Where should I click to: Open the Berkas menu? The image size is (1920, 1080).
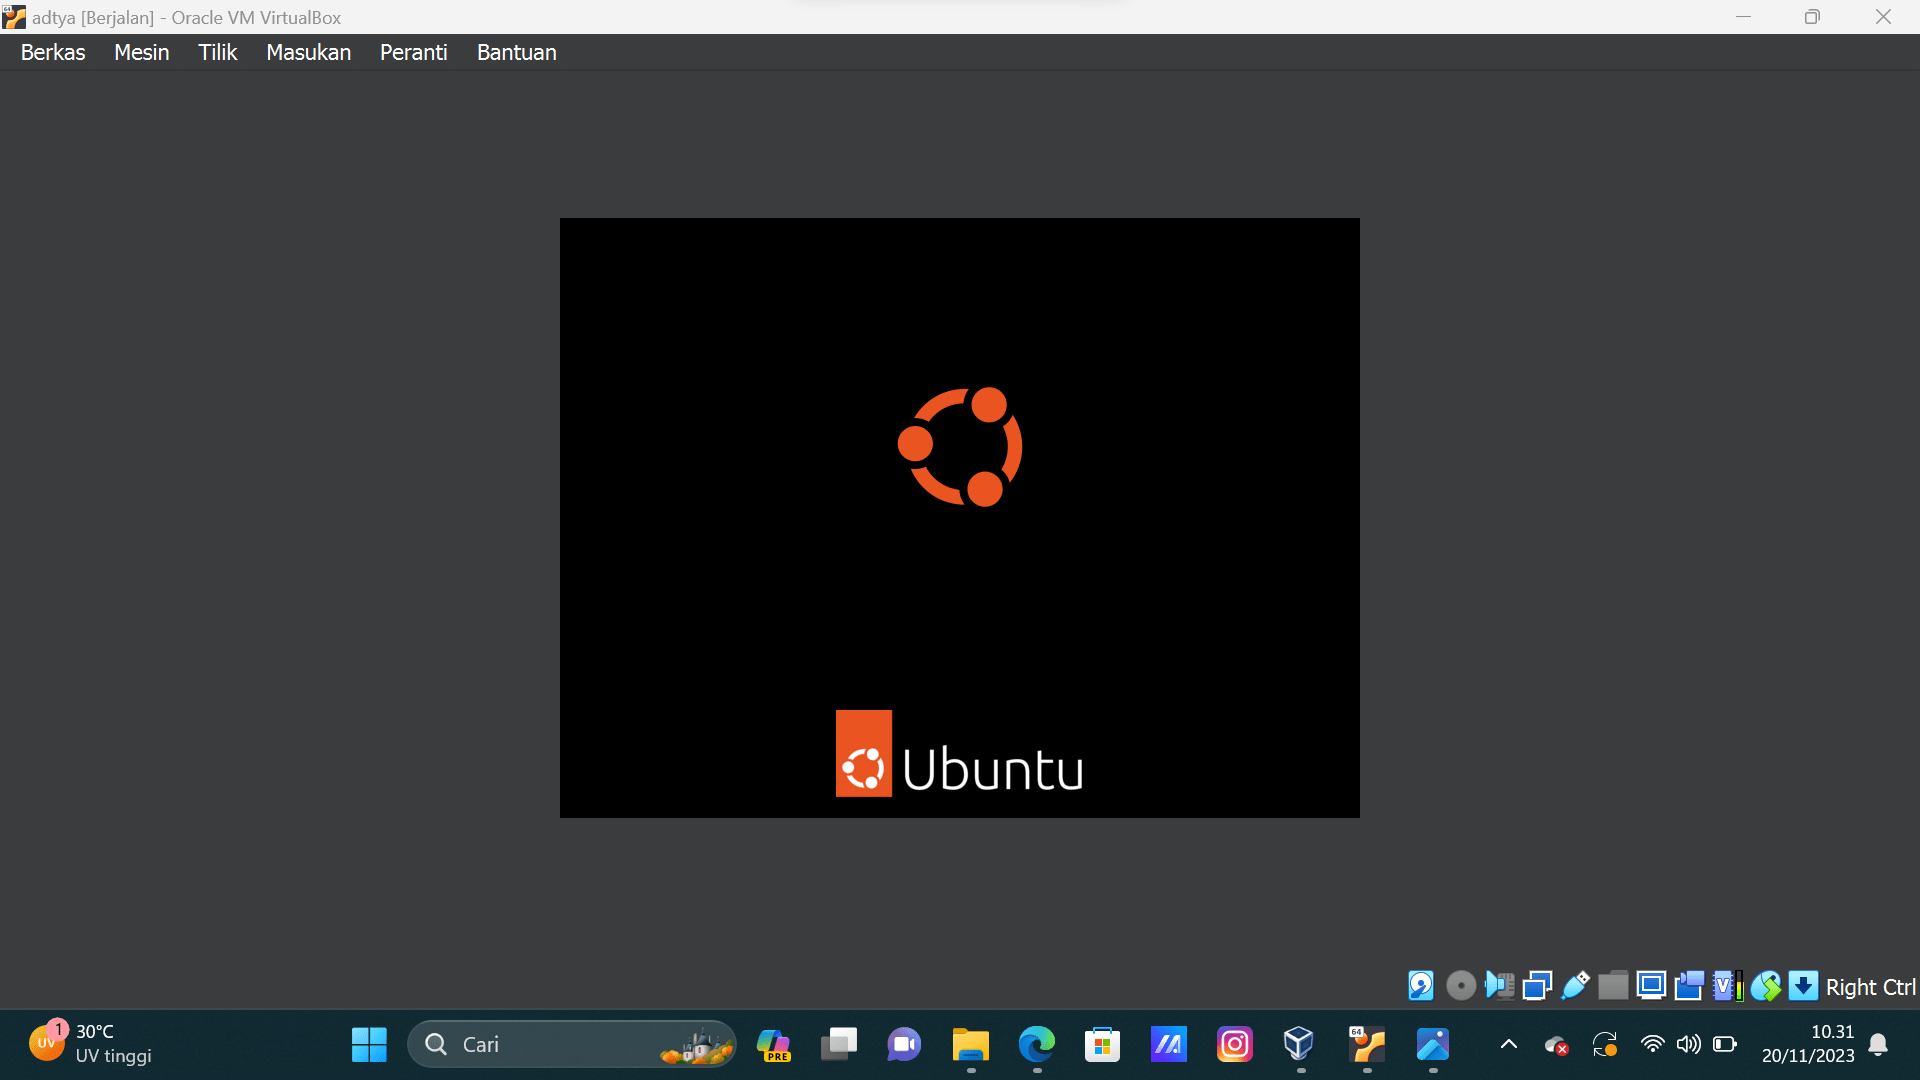[53, 52]
